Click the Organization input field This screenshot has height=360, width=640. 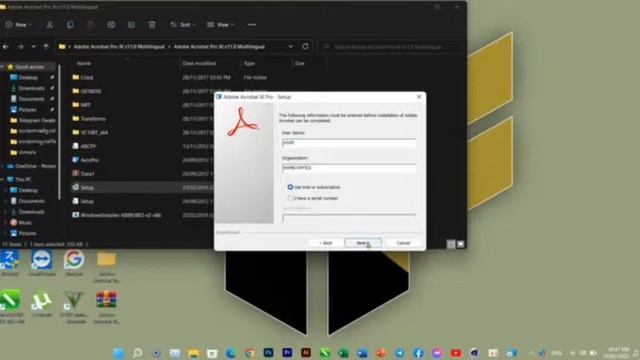pos(349,168)
